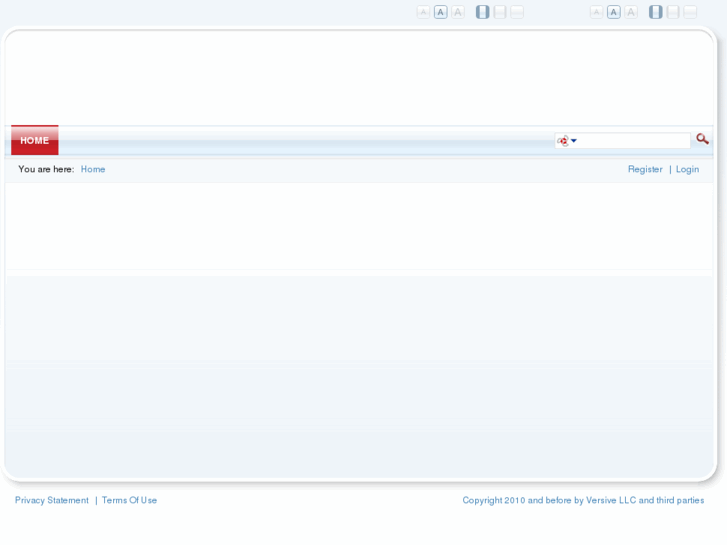Open the HOME navigation tab

[x=35, y=140]
